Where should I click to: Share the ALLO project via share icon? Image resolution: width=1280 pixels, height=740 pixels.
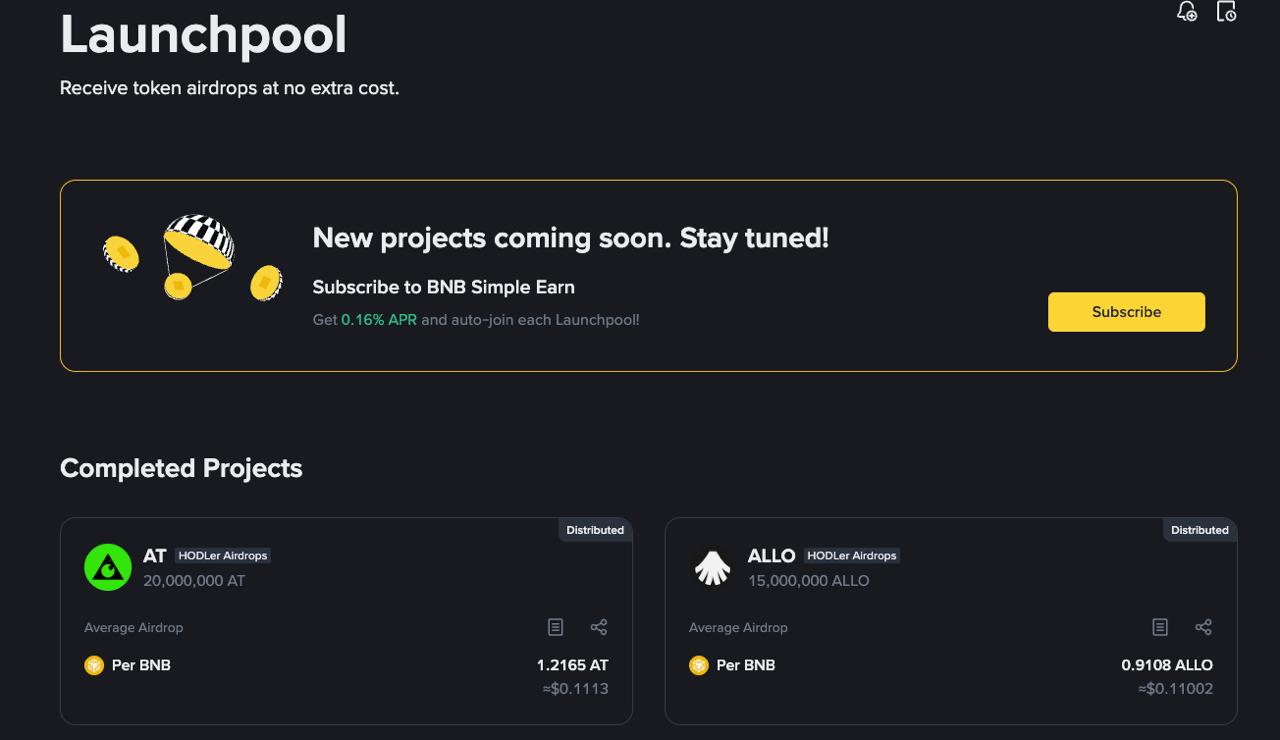[1204, 627]
